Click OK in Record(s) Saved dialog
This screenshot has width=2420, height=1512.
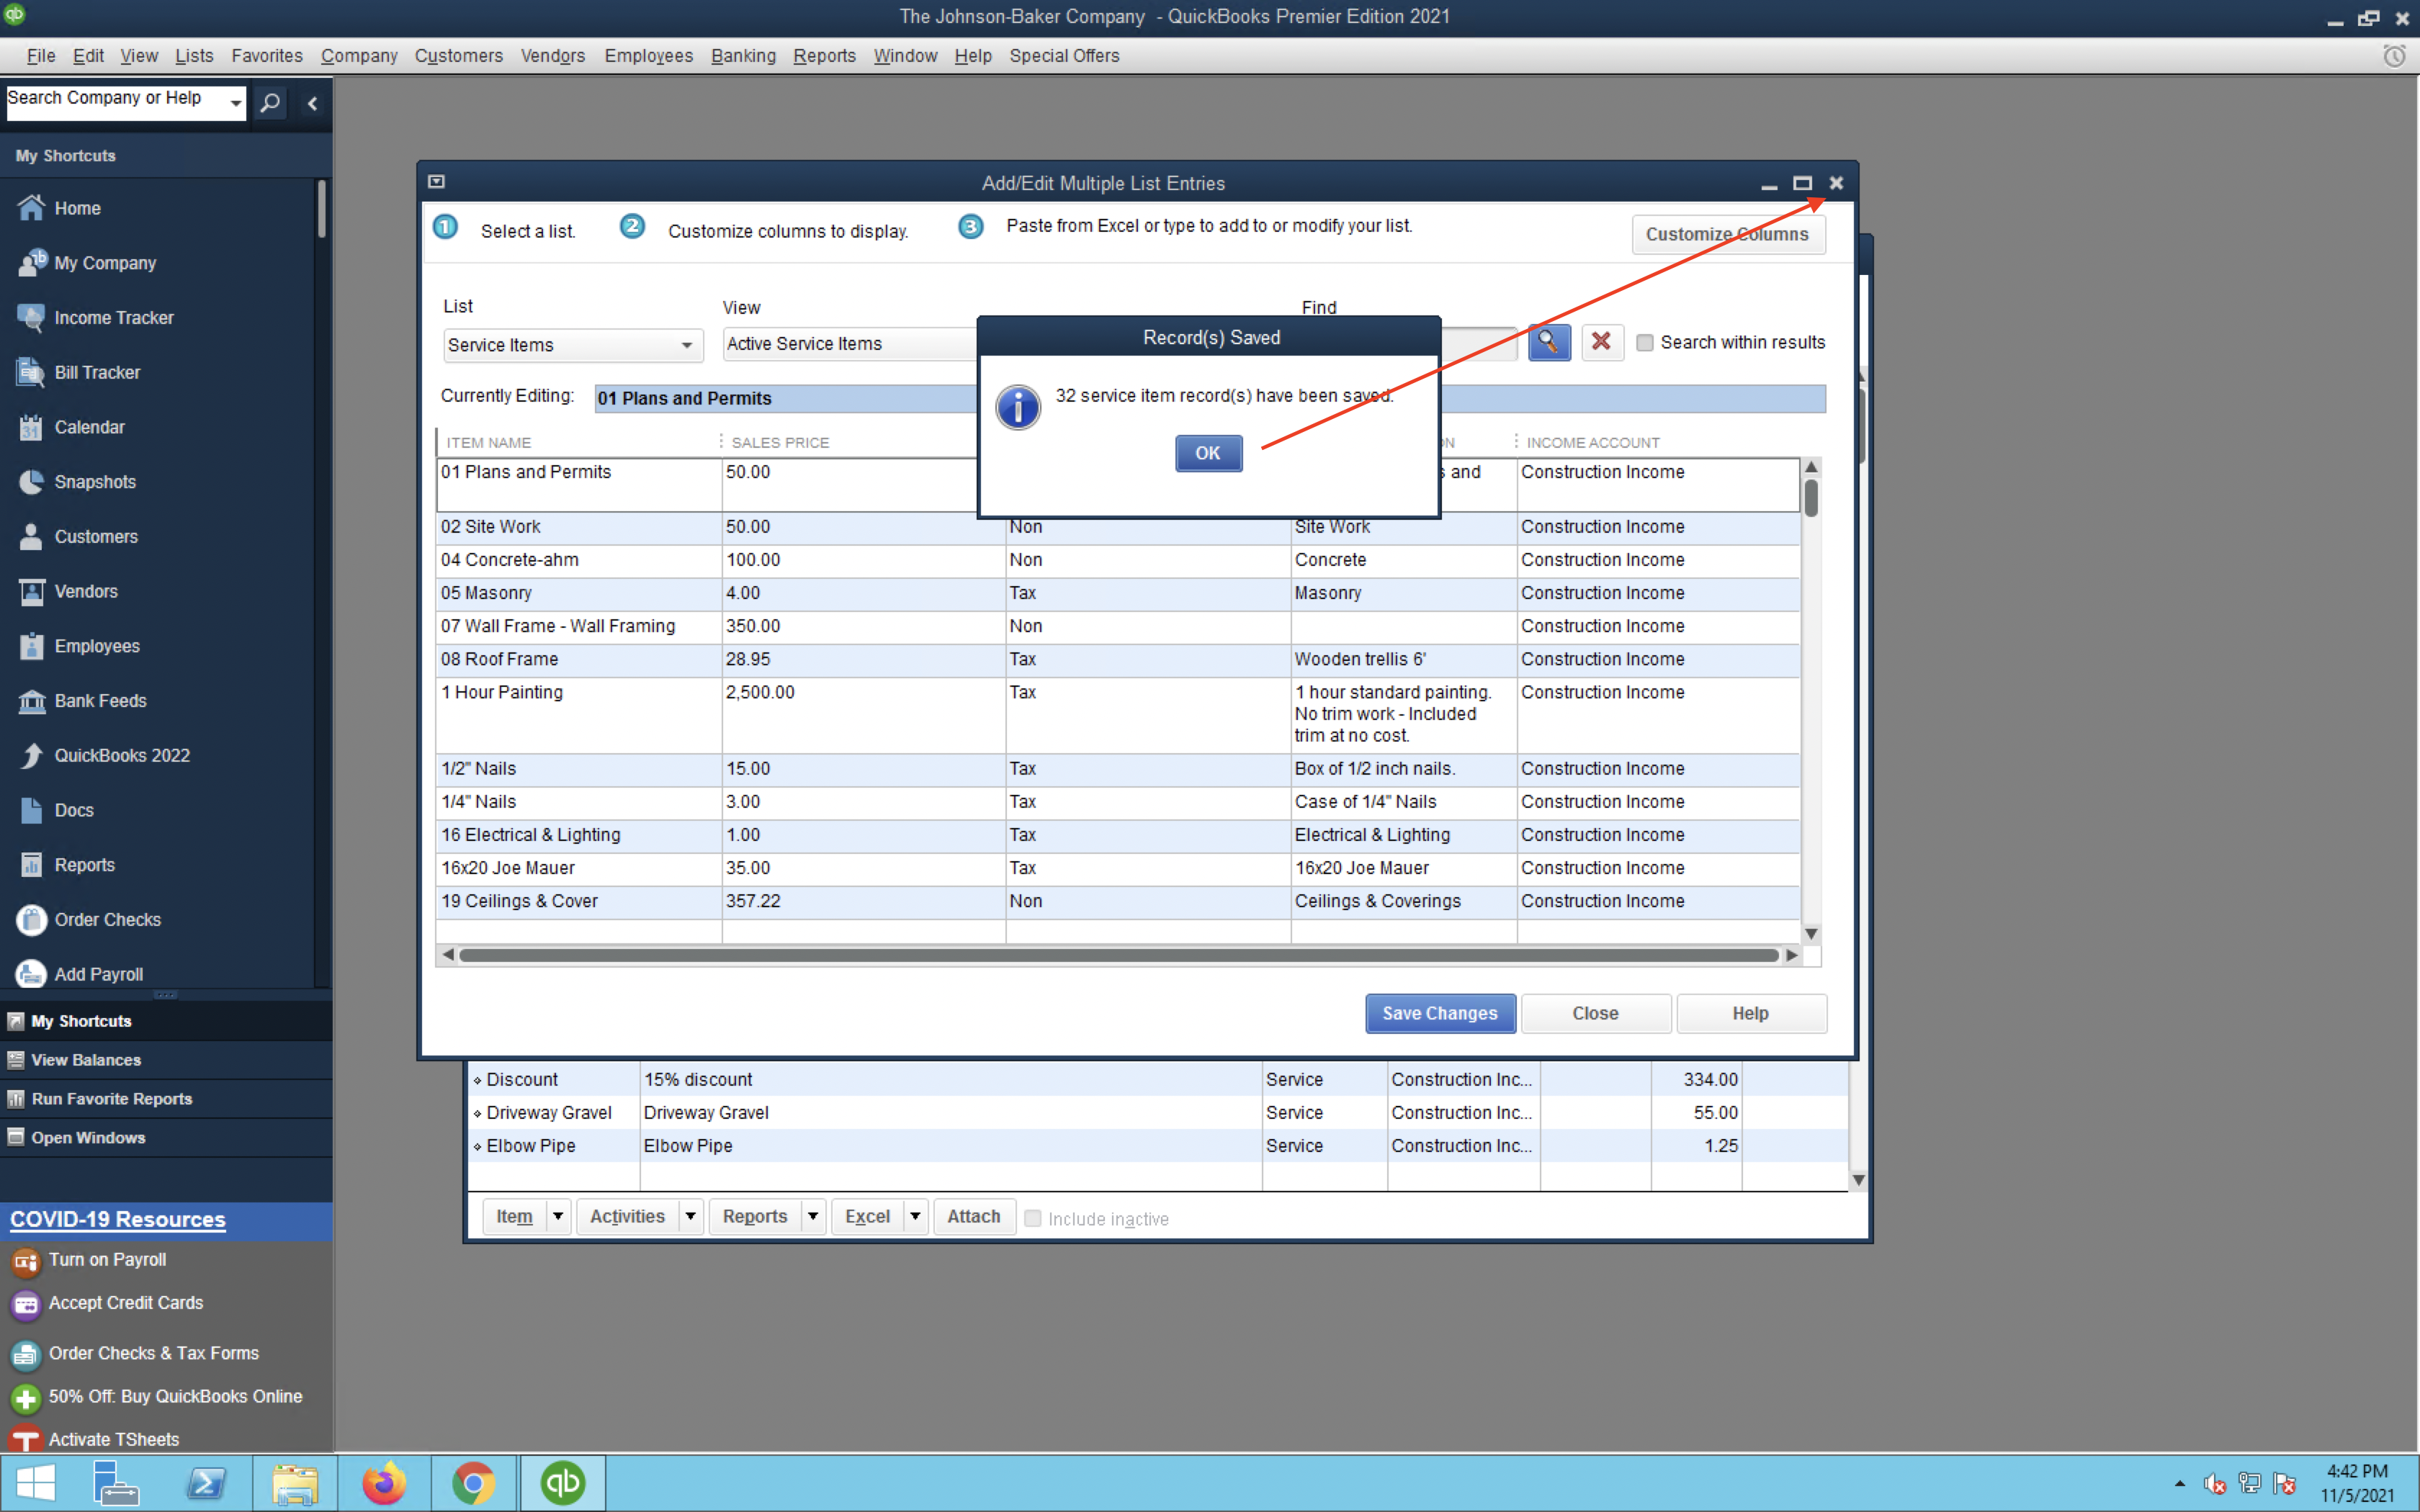[x=1208, y=453]
